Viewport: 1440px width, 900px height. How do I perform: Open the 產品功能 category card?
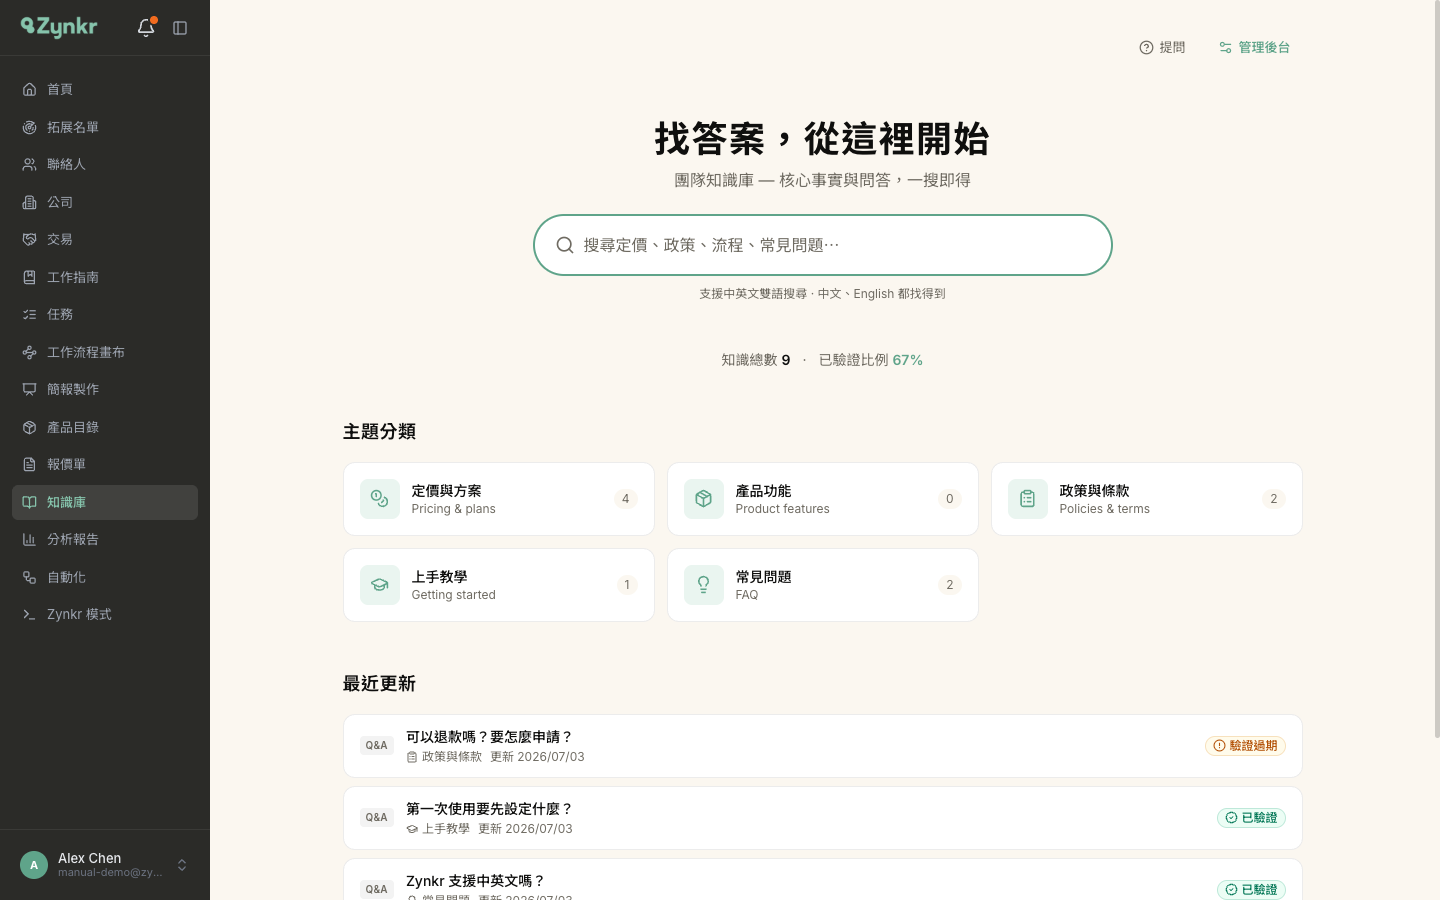pos(823,499)
